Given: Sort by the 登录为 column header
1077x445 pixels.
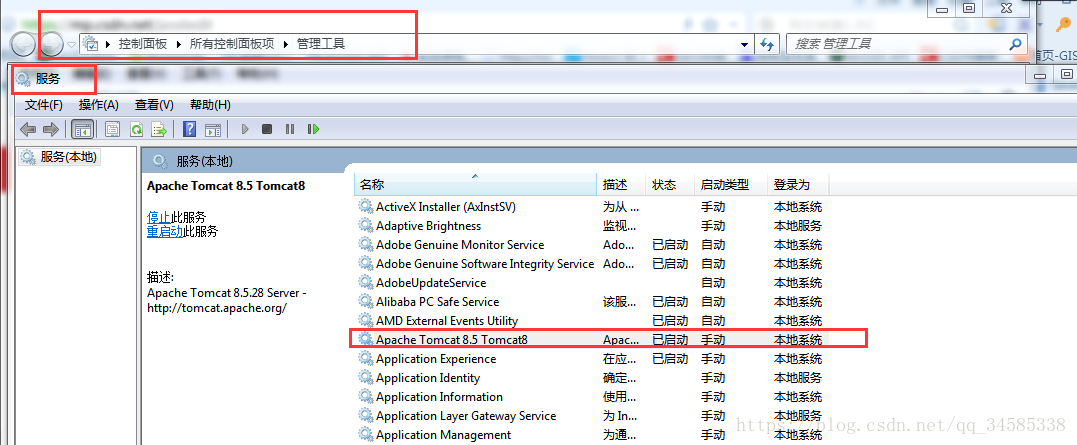Looking at the screenshot, I should tap(799, 185).
